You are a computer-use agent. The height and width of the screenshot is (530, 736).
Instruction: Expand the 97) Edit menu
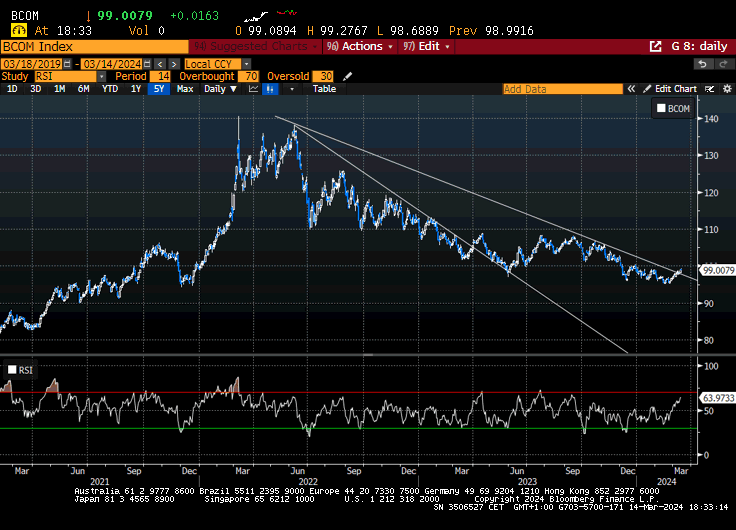[426, 46]
